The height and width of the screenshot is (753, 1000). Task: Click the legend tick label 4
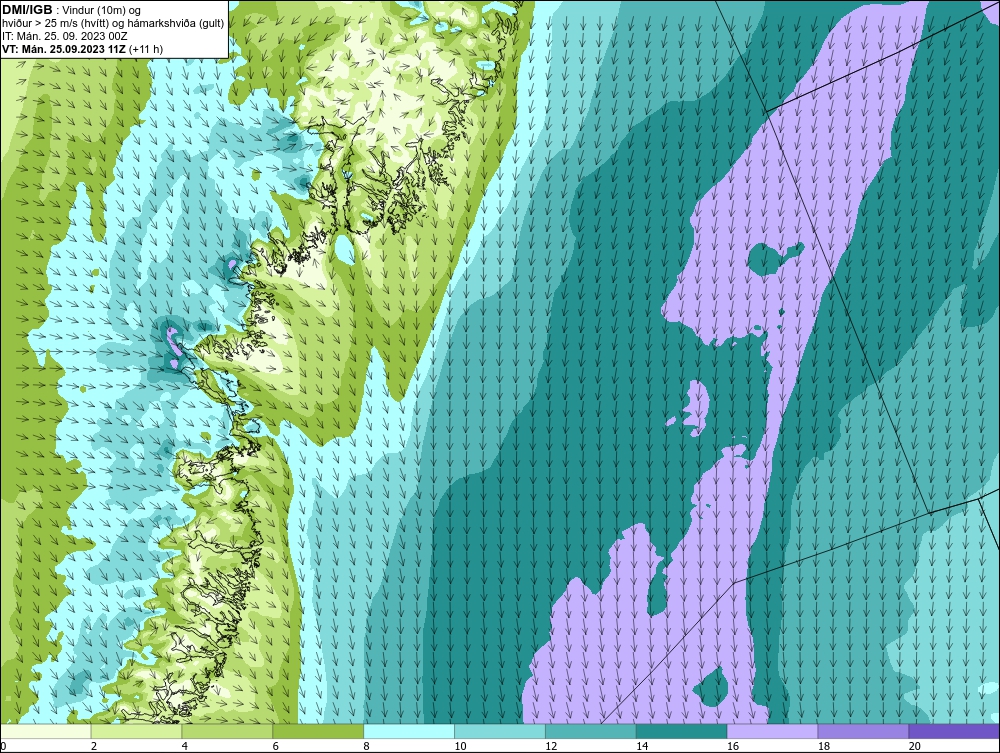(x=185, y=746)
